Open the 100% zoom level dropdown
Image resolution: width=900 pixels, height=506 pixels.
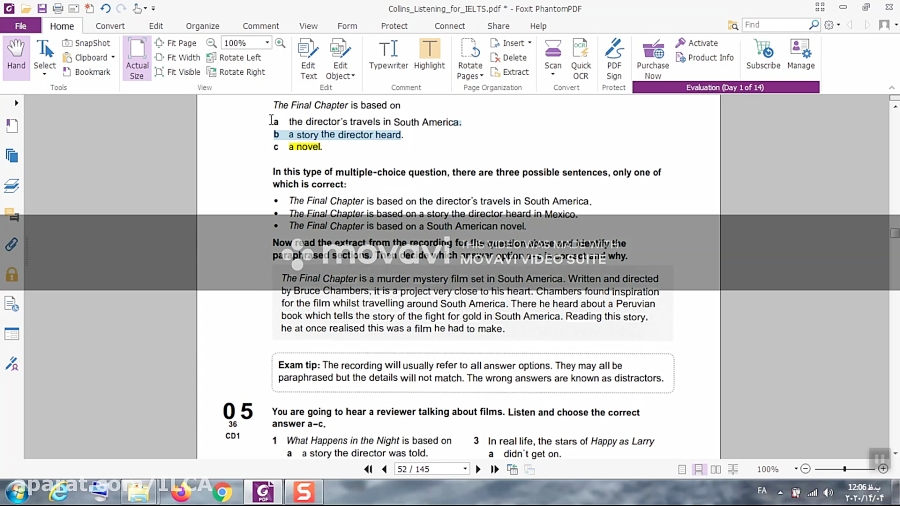267,43
